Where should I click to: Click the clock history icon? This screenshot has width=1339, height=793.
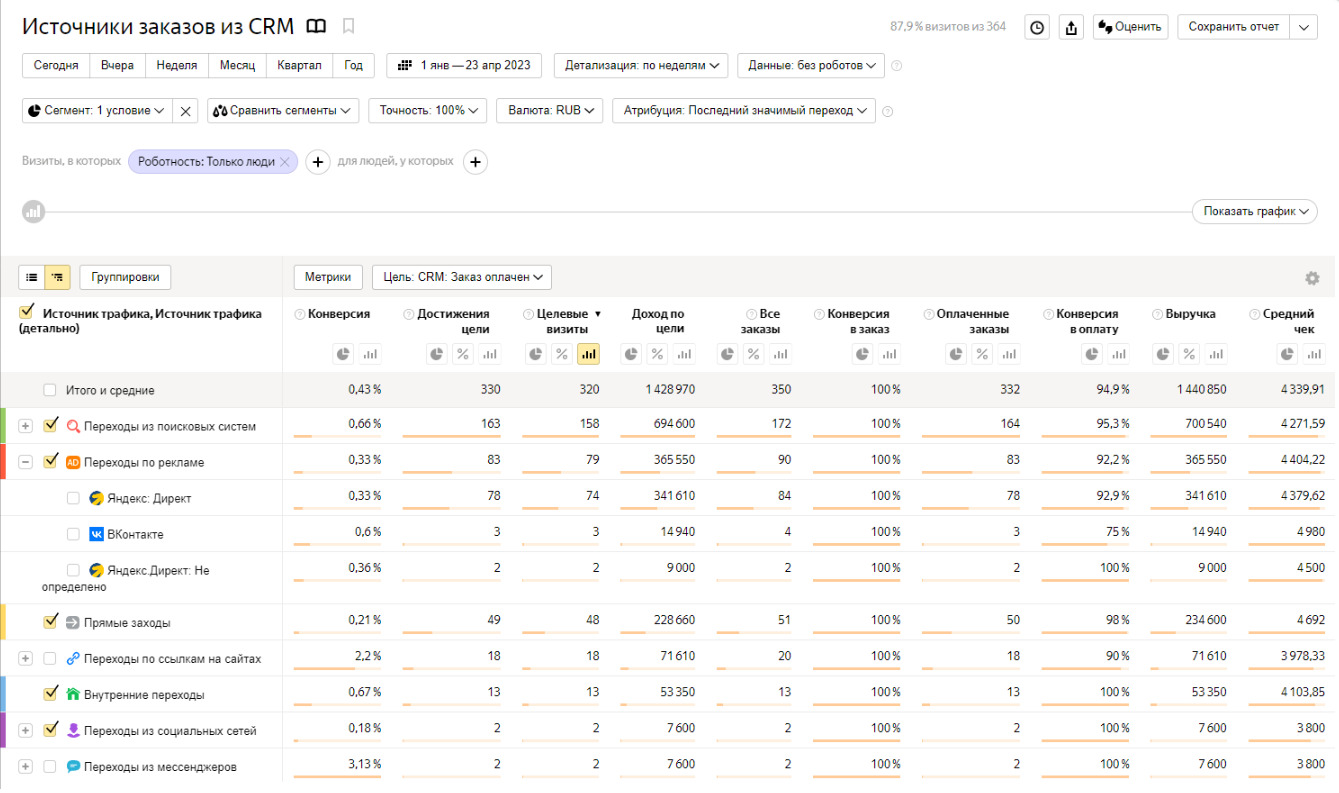point(1038,28)
